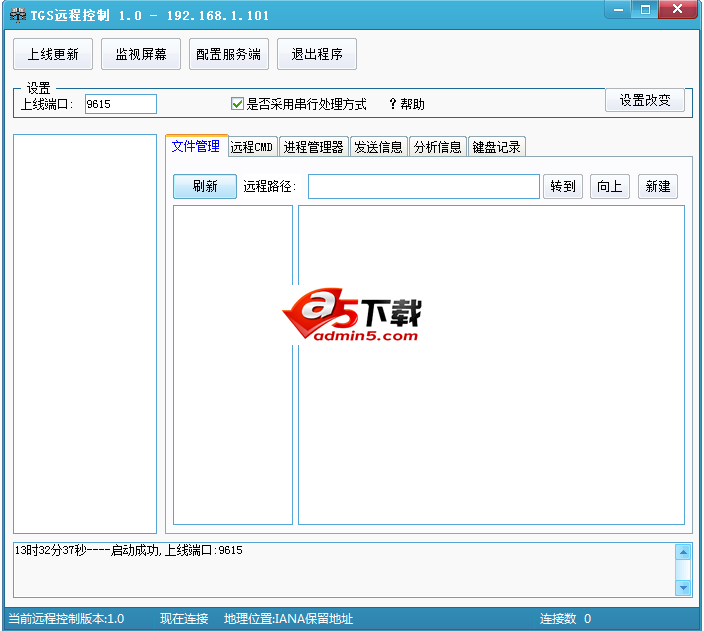This screenshot has height=631, width=704.
Task: Toggle 是否采用串行处理方式 checkbox
Action: 237,104
